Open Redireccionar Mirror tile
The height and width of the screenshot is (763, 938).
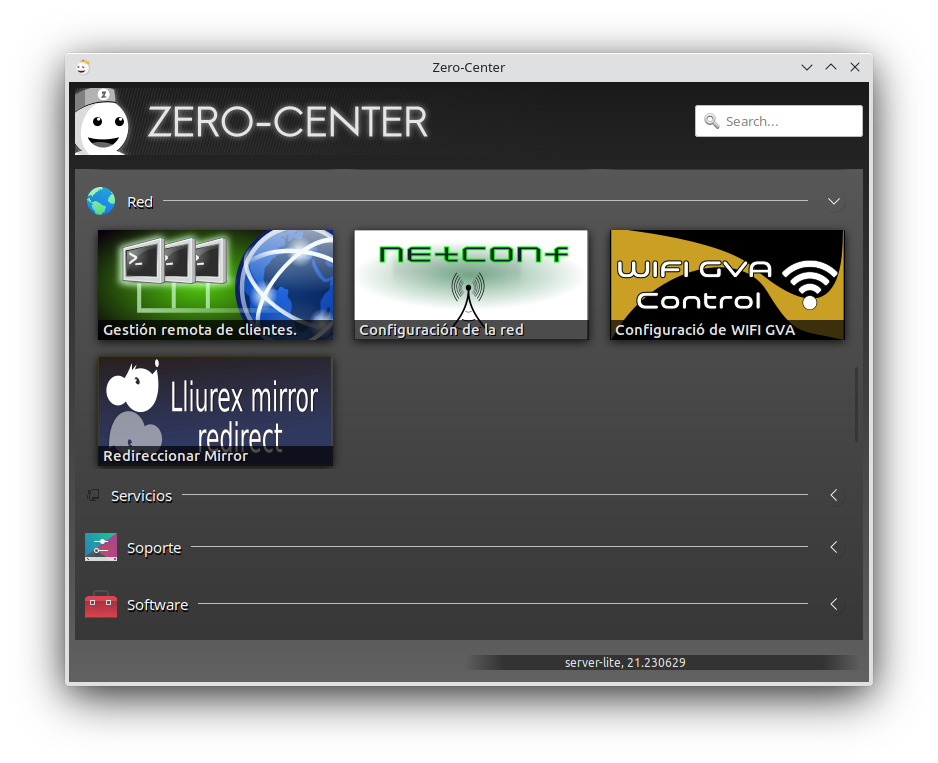215,411
